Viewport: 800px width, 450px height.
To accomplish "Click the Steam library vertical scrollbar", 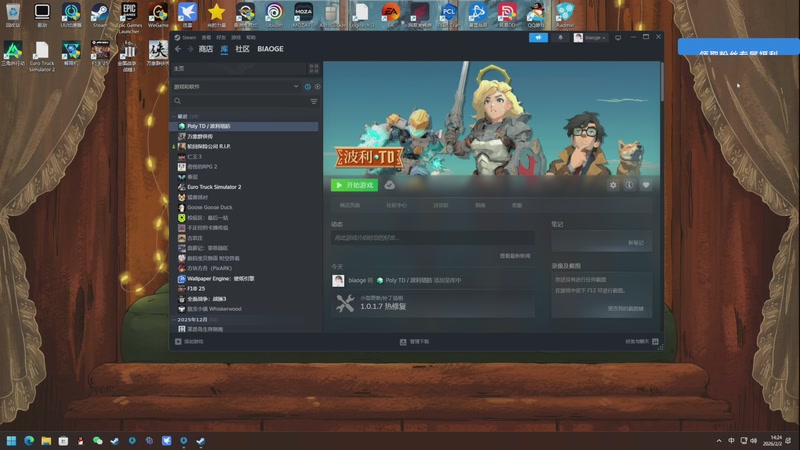I will click(662, 82).
